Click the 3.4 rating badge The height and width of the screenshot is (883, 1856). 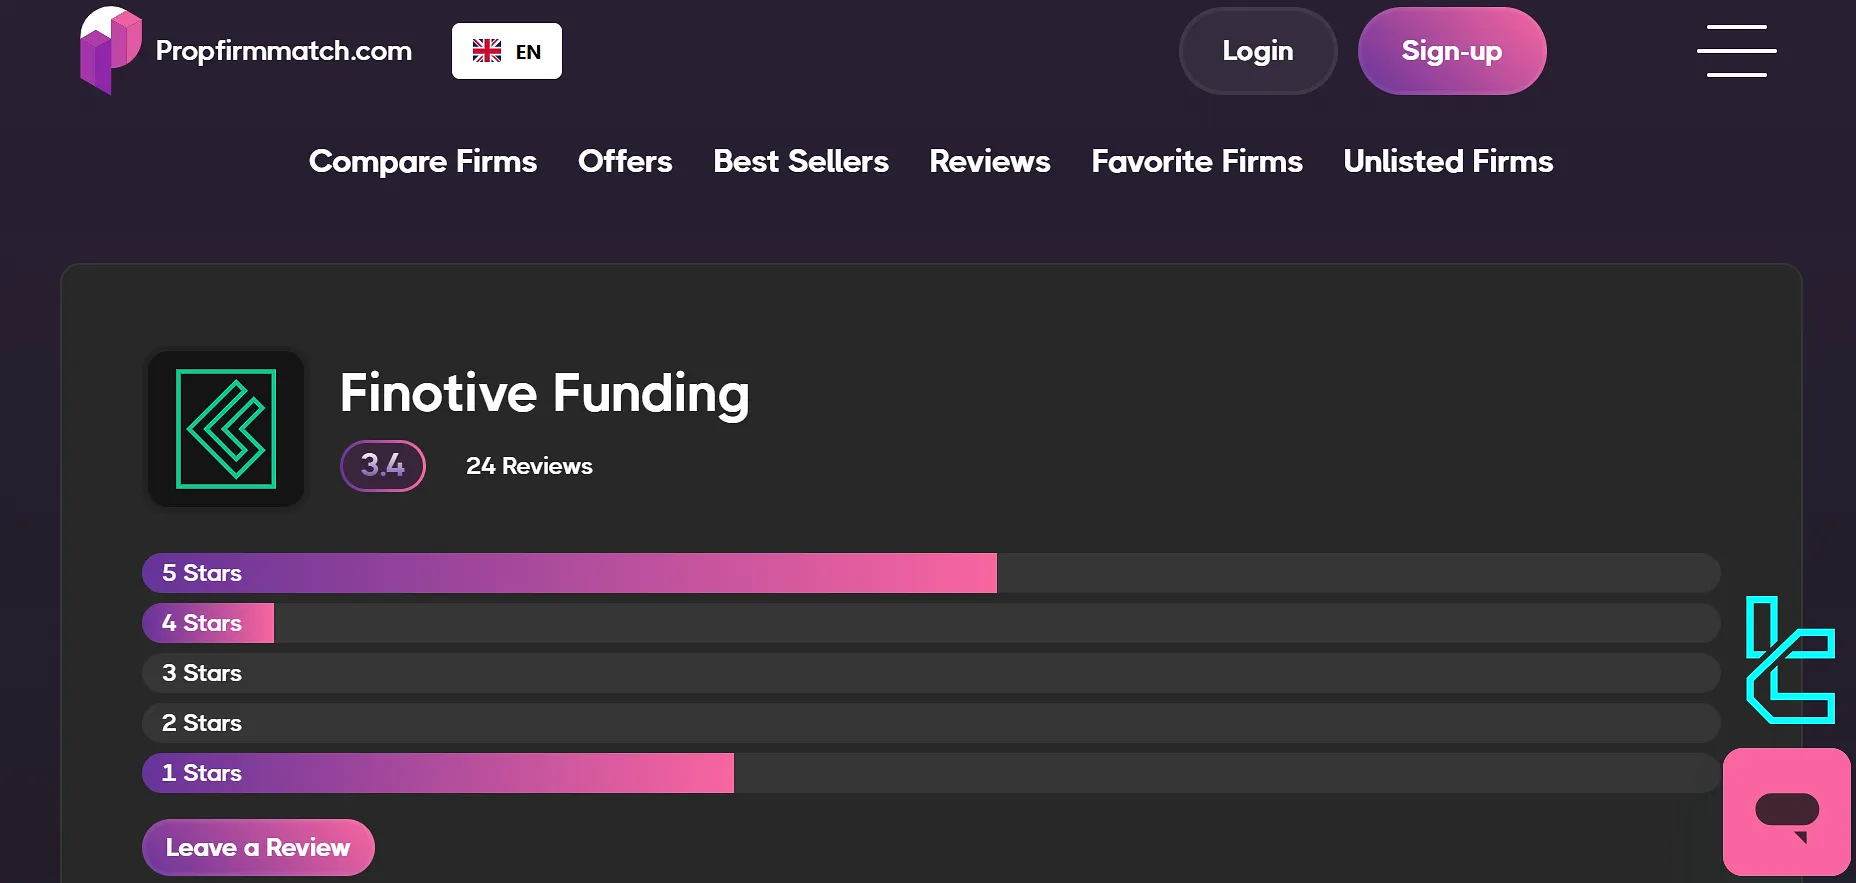click(x=383, y=466)
